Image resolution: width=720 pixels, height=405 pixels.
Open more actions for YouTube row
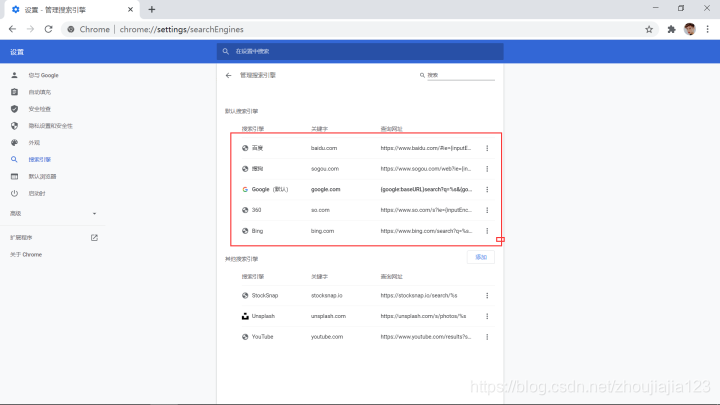coord(487,337)
